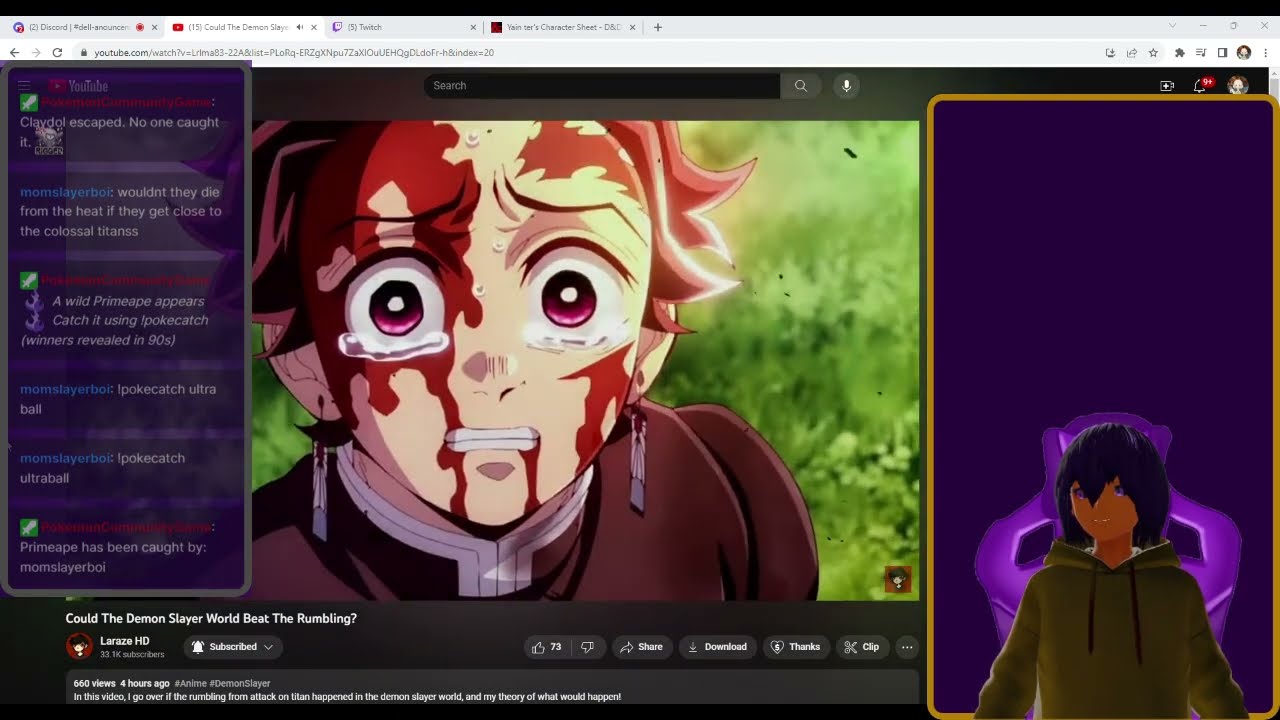
Task: Open the Laraze HD channel avatar
Action: (x=79, y=647)
